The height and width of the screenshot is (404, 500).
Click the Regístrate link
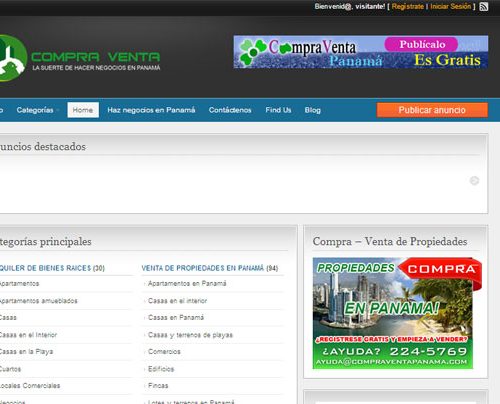(408, 6)
